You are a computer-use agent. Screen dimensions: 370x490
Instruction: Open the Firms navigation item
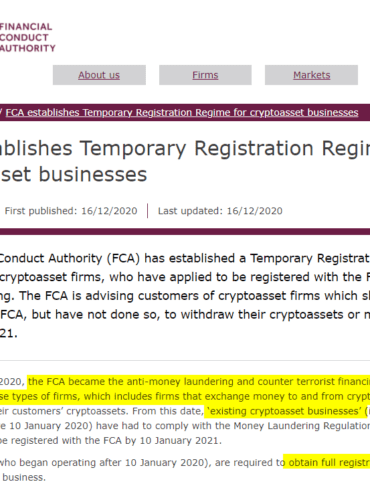click(205, 75)
